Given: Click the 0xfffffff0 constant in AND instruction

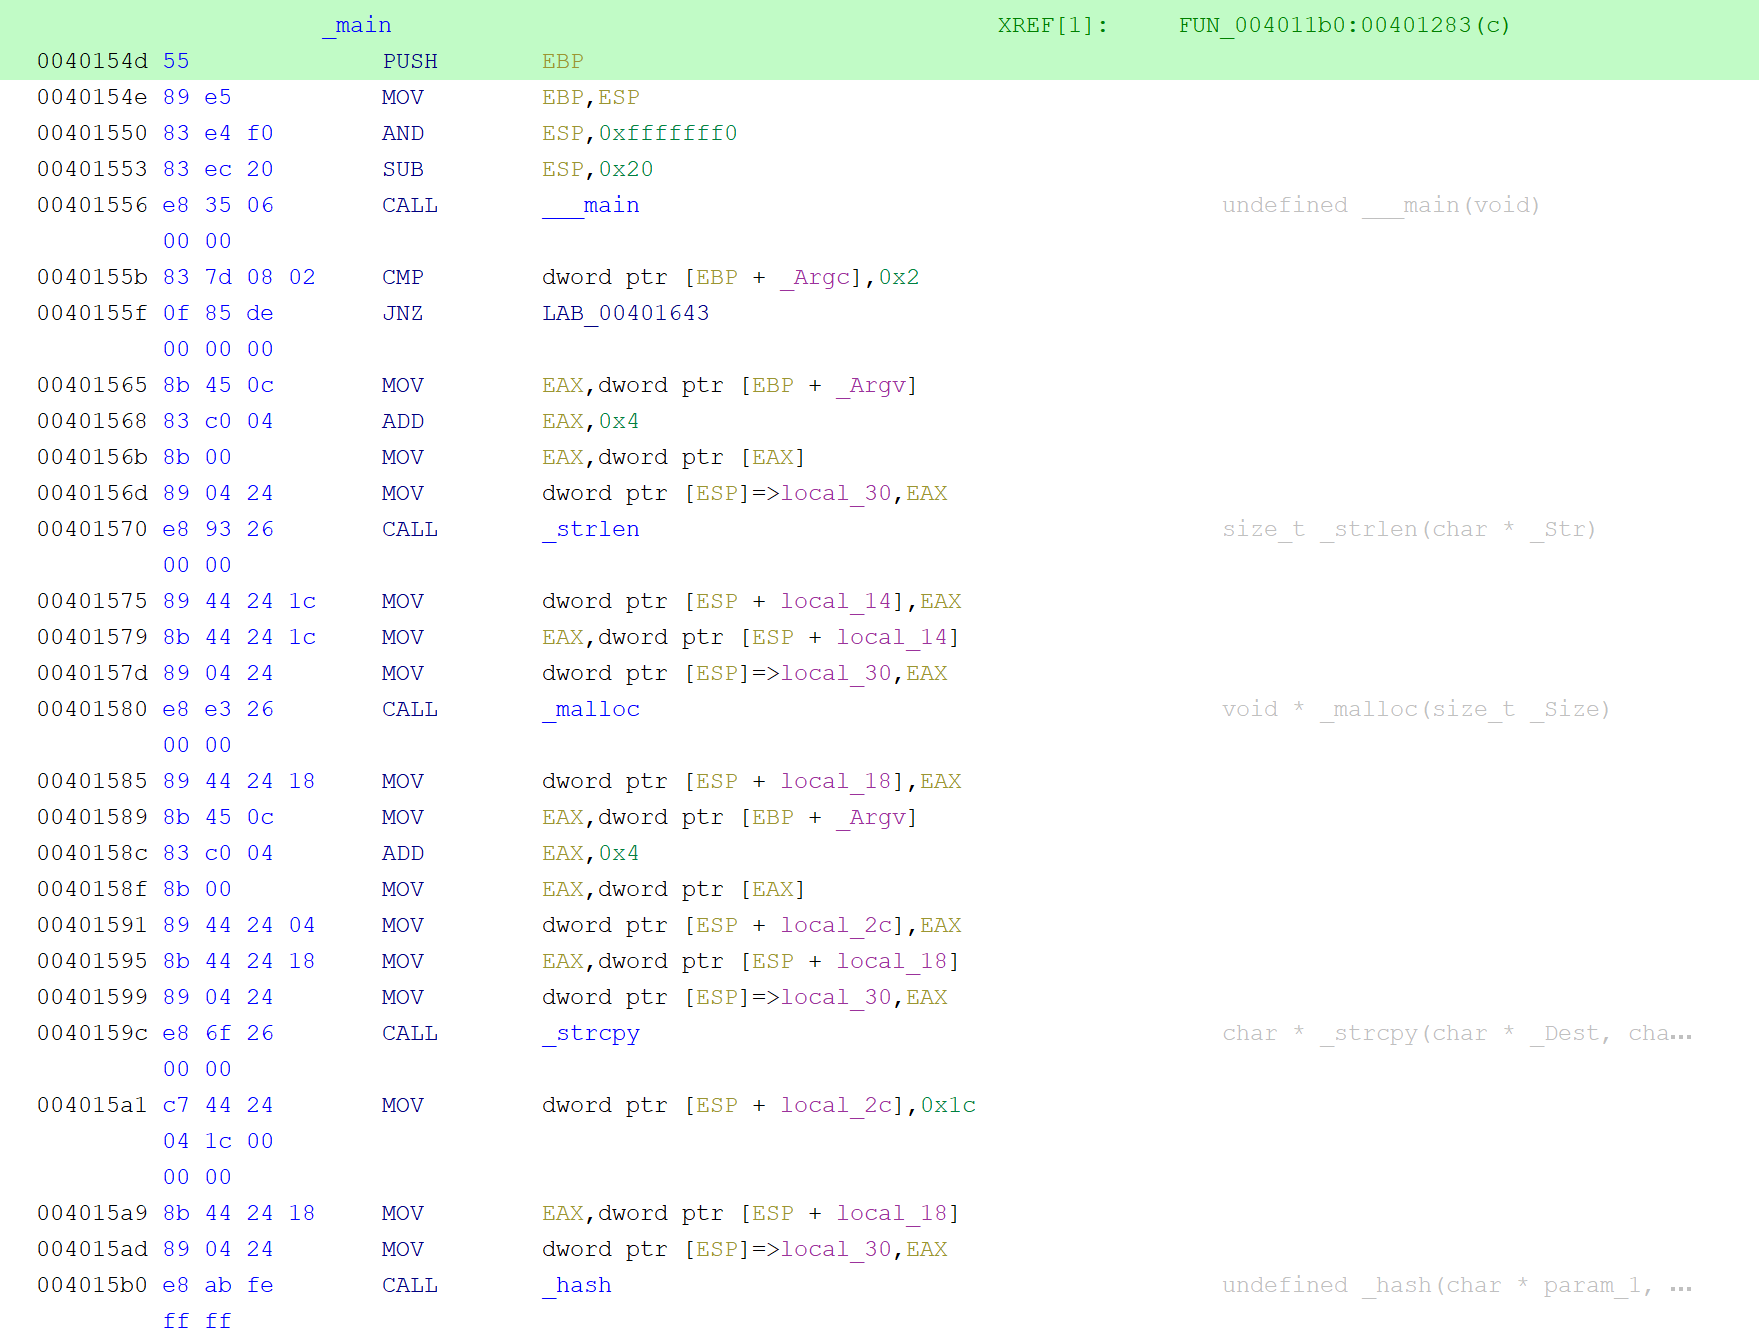Looking at the screenshot, I should (x=668, y=133).
